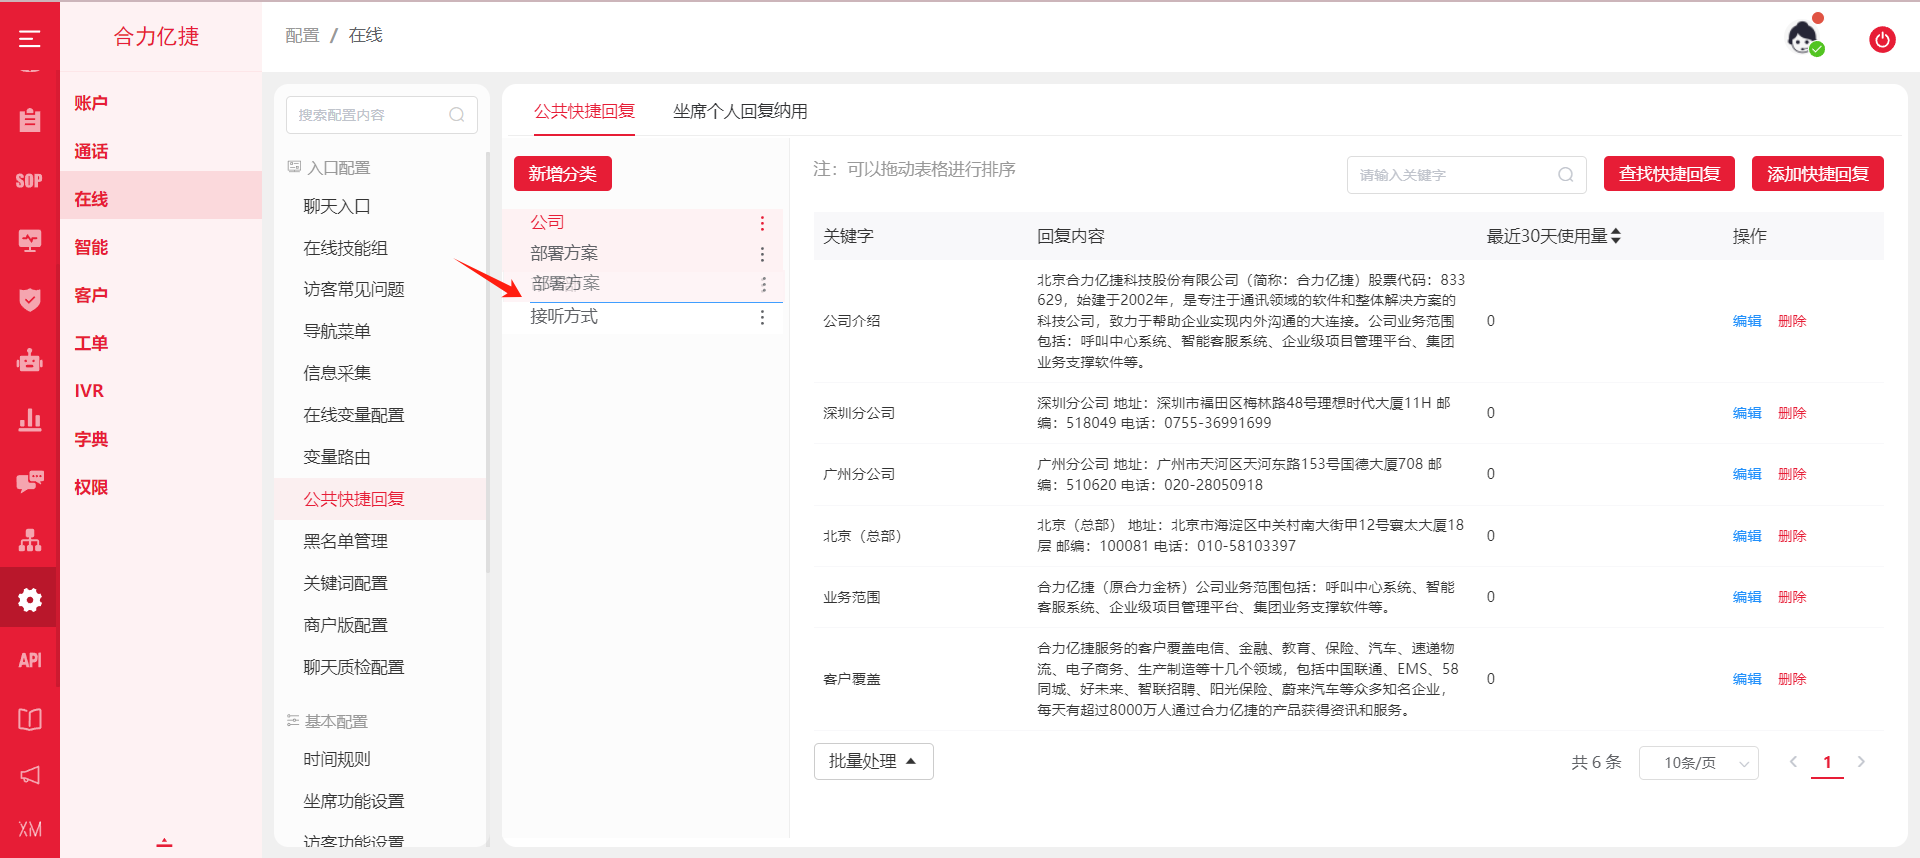Open 关键词配置 configuration
Viewport: 1920px width, 858px height.
pos(345,583)
